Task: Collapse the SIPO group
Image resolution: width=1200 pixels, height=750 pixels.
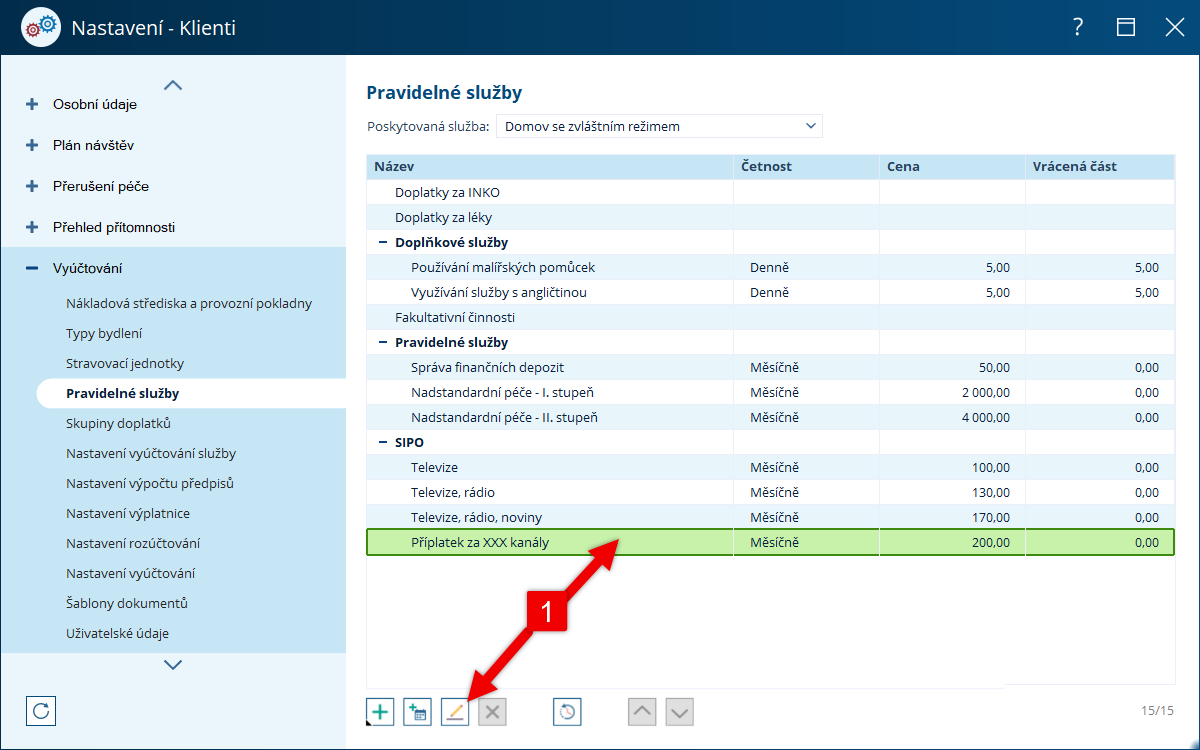Action: 383,442
